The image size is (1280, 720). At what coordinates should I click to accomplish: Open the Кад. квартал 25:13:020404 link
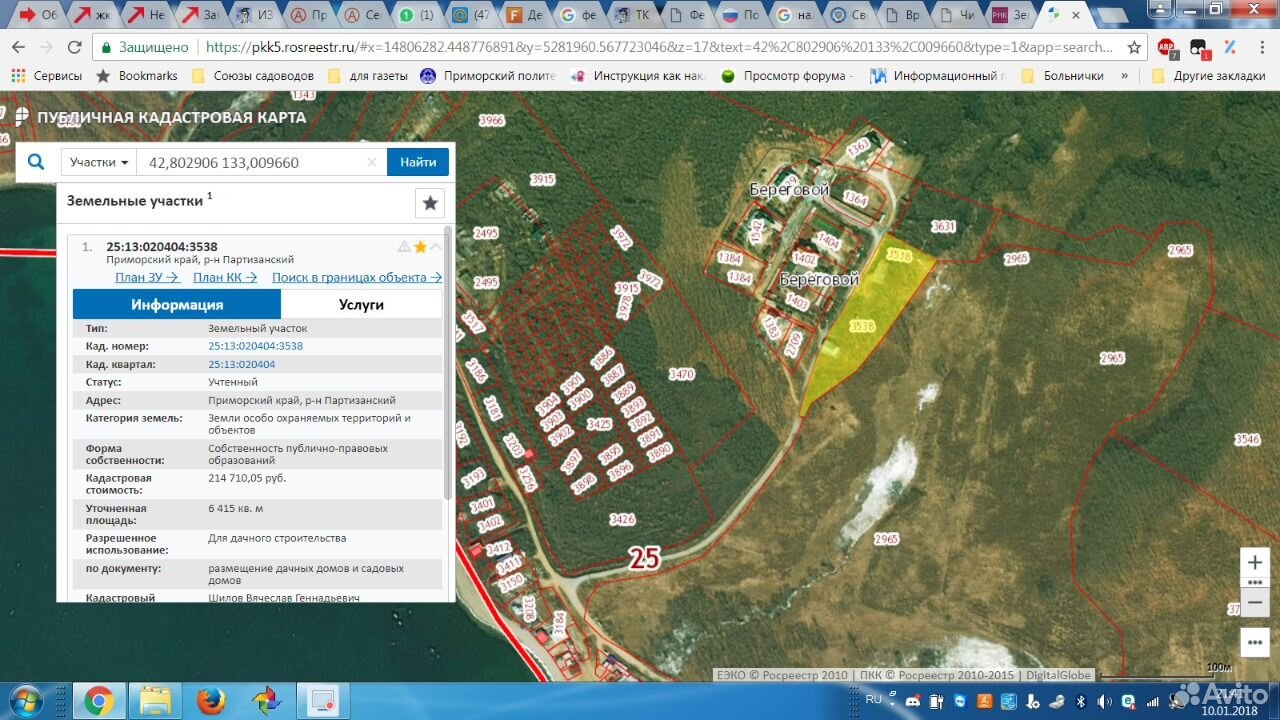click(241, 364)
